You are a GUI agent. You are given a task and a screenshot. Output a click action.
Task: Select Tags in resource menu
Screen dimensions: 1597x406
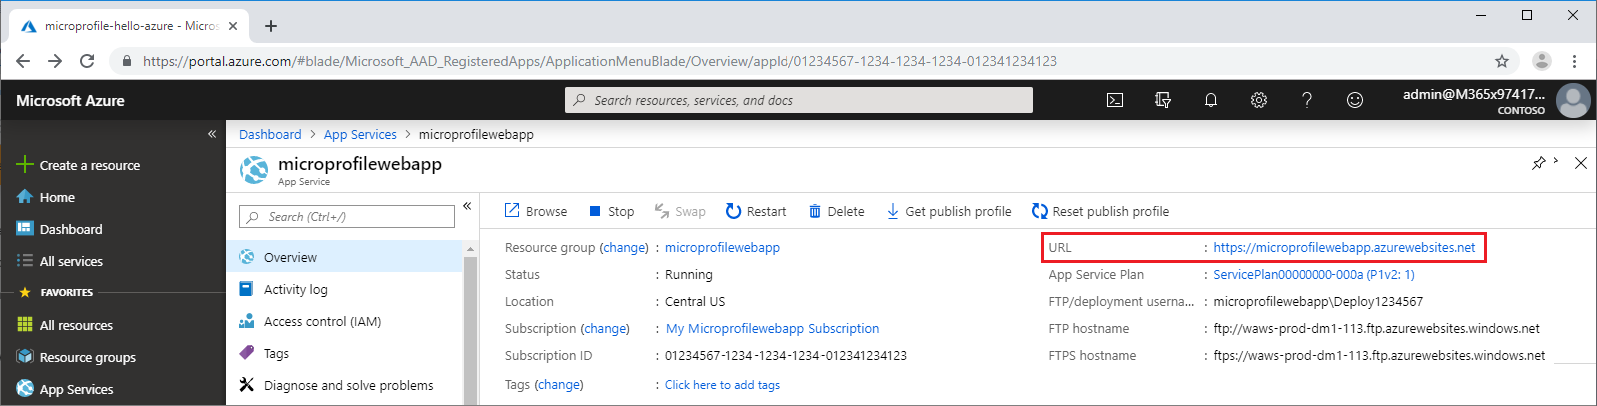click(345, 353)
